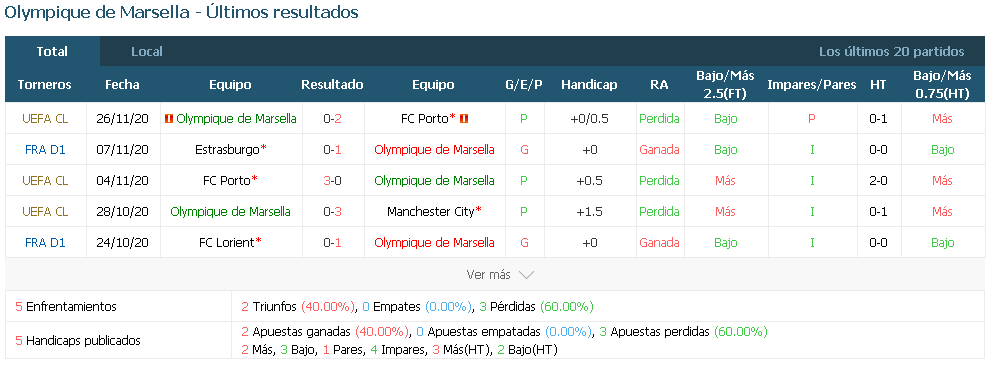Open Manchester City team link
Viewport: 989px width, 365px height.
(x=431, y=212)
